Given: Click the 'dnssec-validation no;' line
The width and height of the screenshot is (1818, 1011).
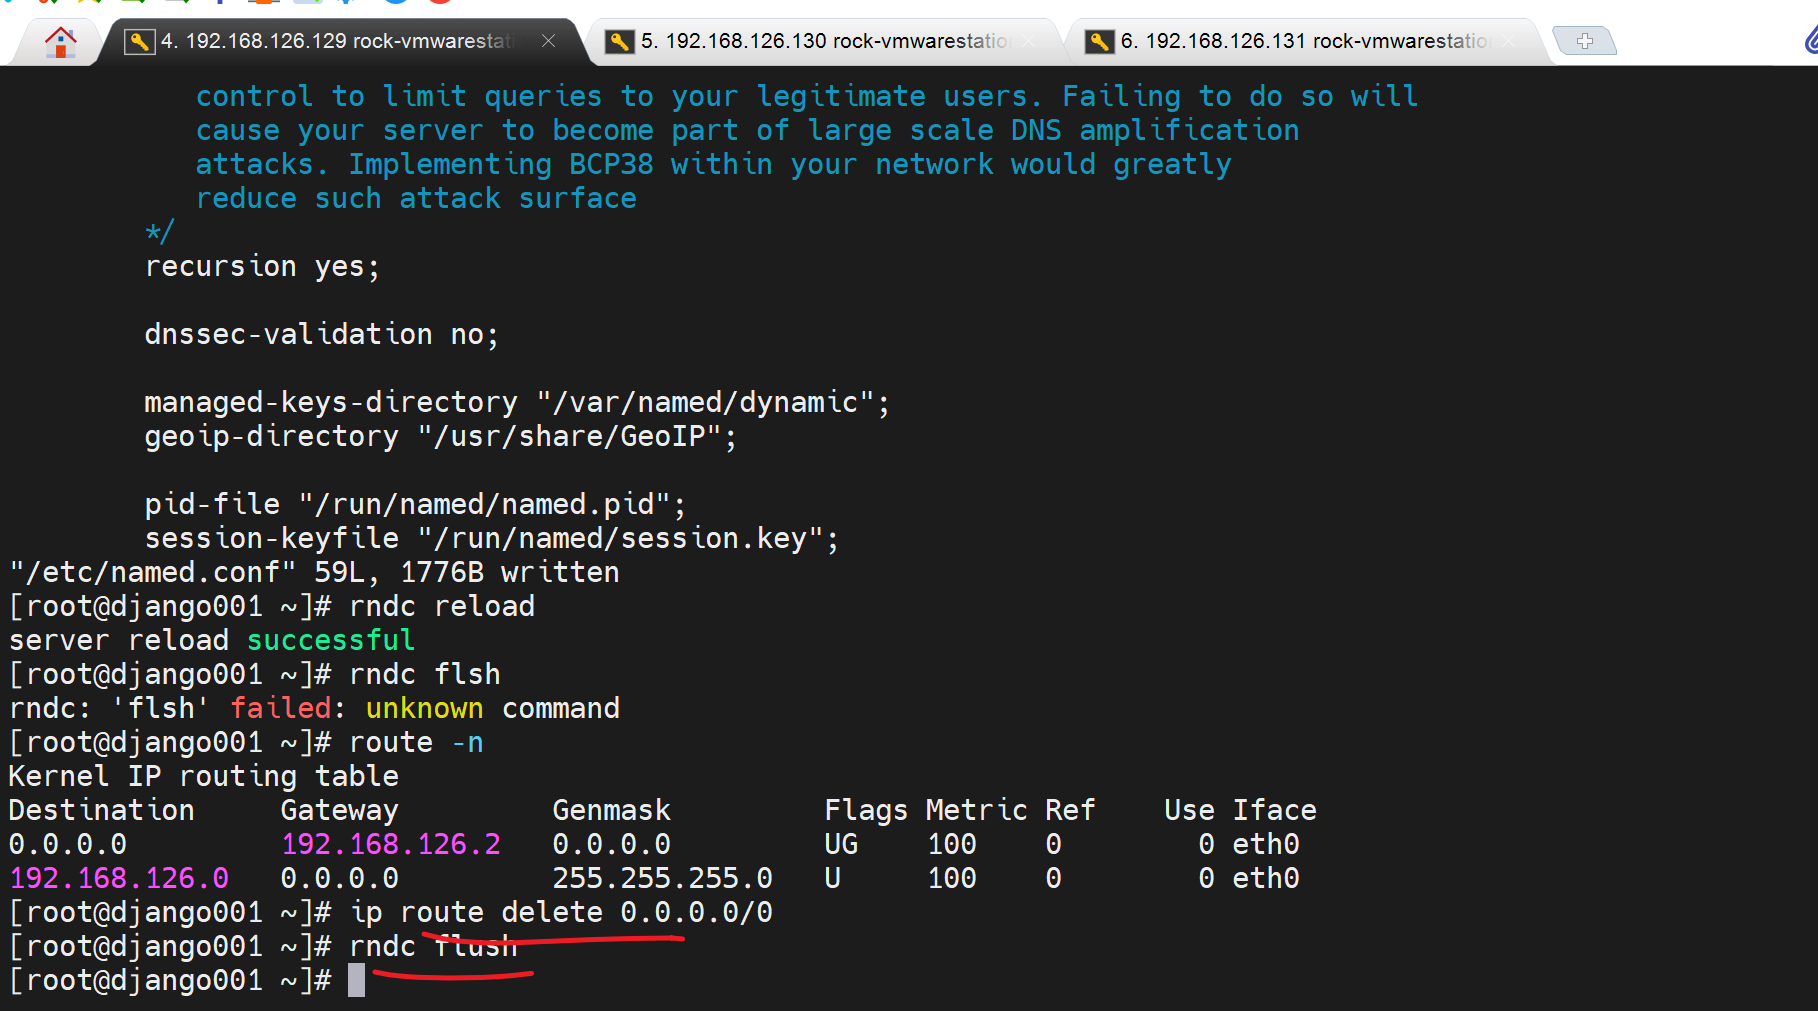Looking at the screenshot, I should [x=322, y=334].
